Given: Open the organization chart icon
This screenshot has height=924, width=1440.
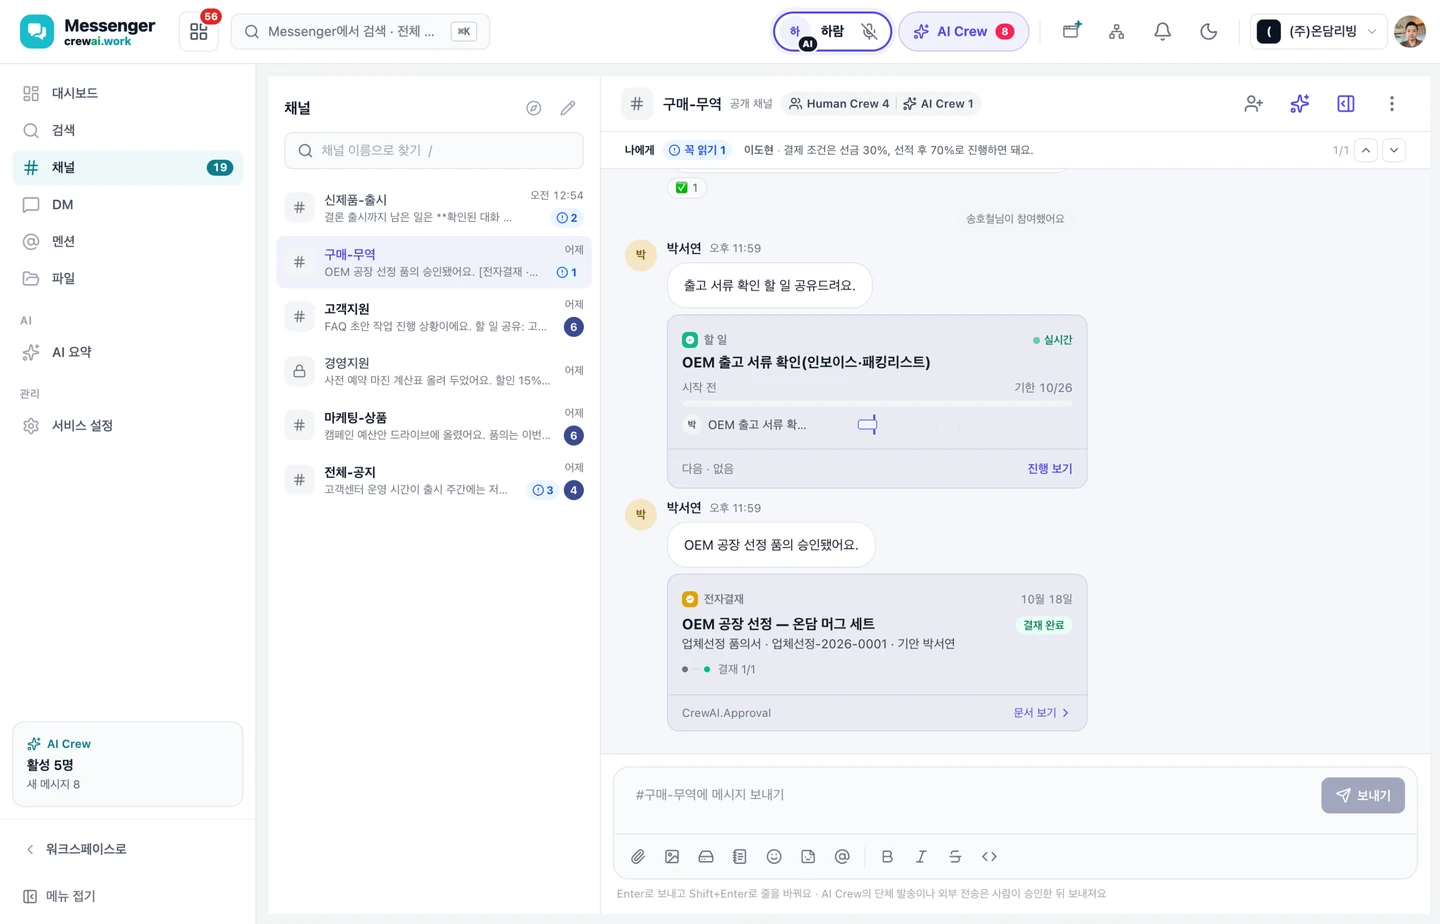Looking at the screenshot, I should (x=1117, y=31).
